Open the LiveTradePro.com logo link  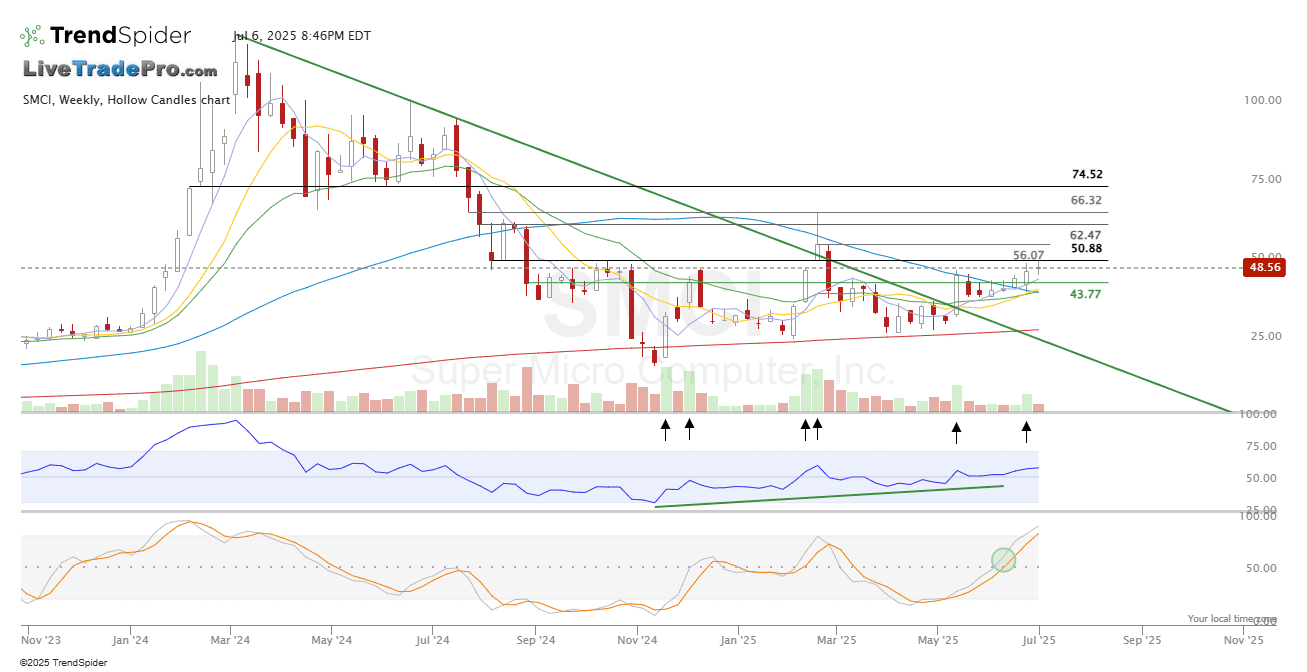[120, 70]
